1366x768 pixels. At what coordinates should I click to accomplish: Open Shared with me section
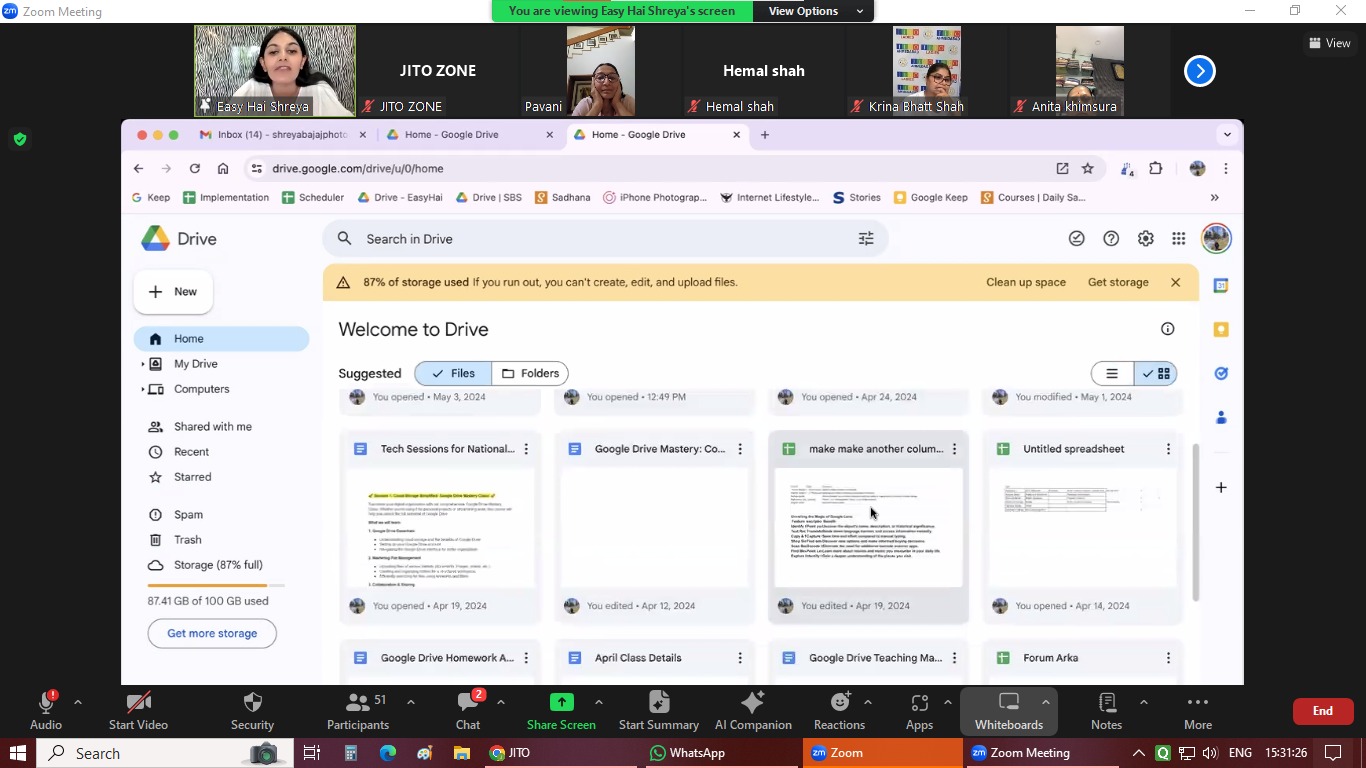click(x=212, y=427)
